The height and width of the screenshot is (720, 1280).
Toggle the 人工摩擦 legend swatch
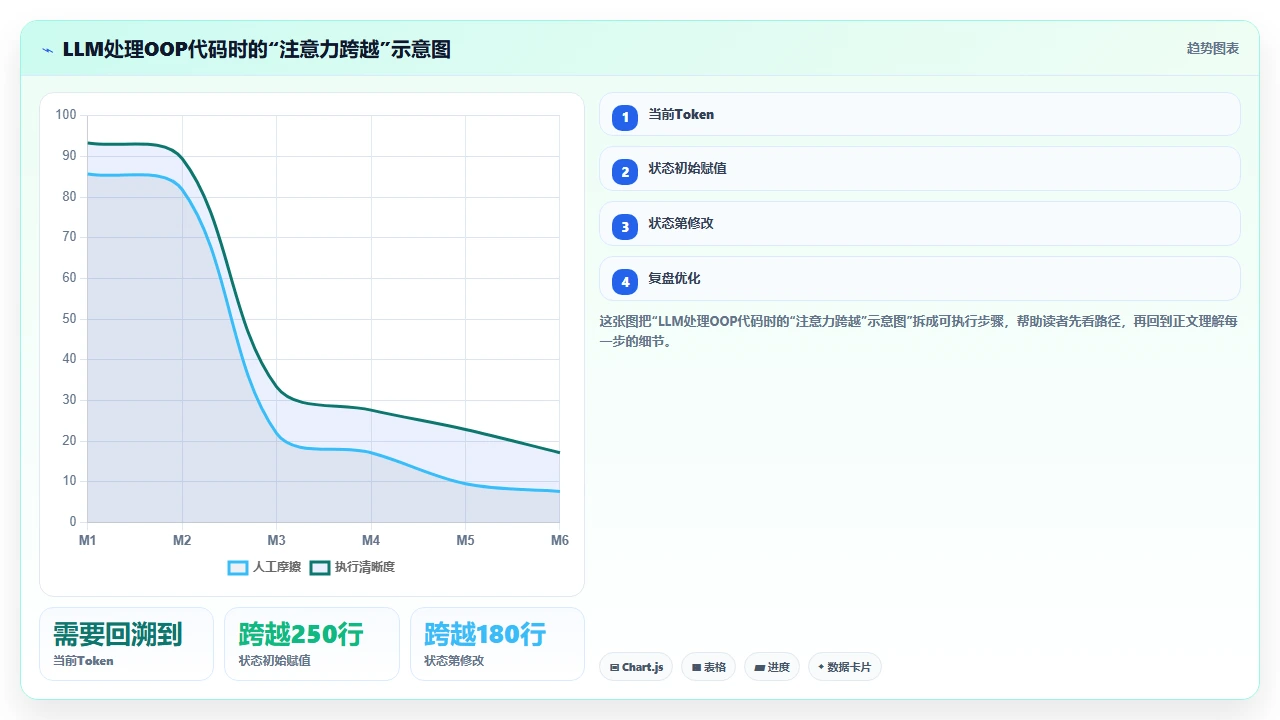tap(238, 567)
